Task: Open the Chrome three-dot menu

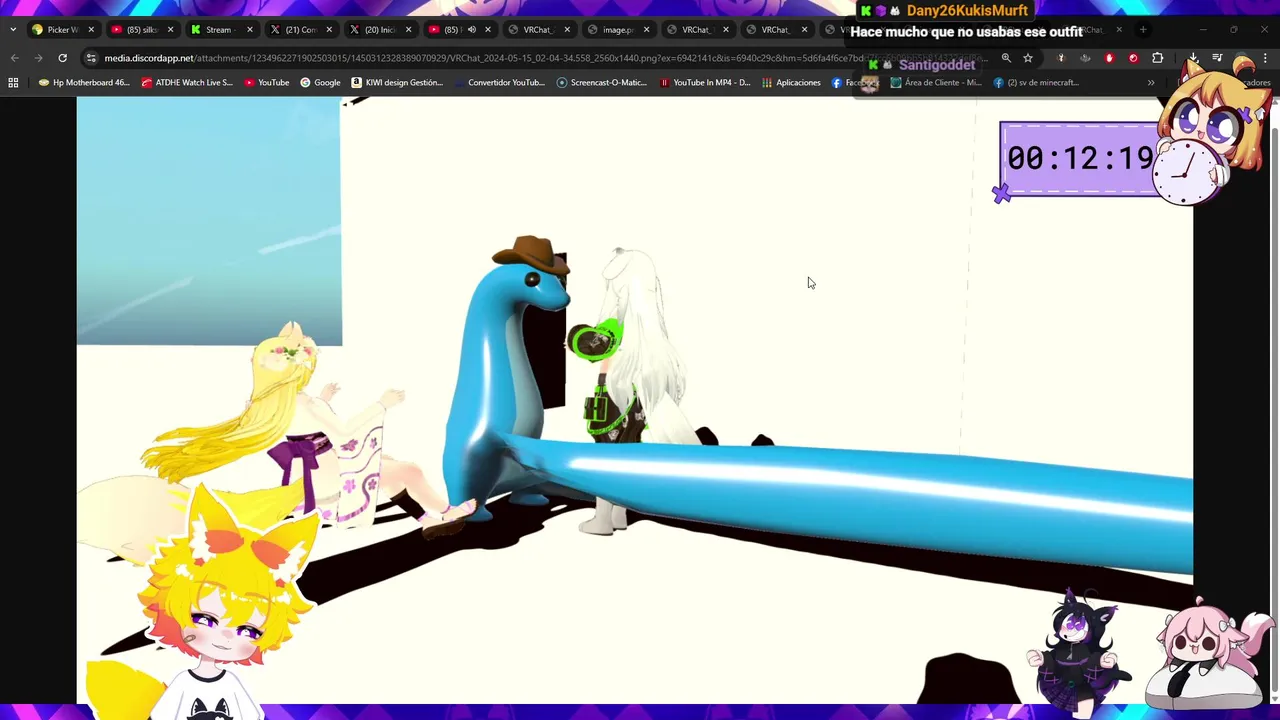Action: 1265,58
